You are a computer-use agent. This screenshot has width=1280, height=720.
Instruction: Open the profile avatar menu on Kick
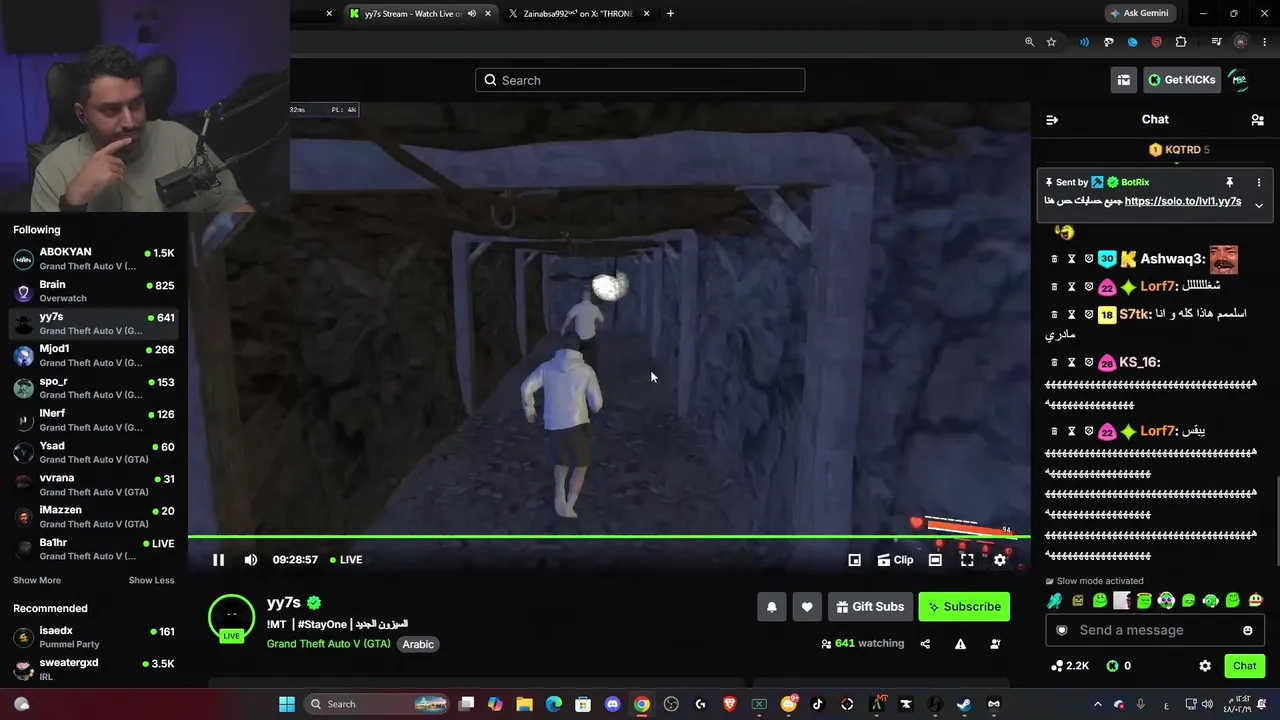pyautogui.click(x=1239, y=80)
